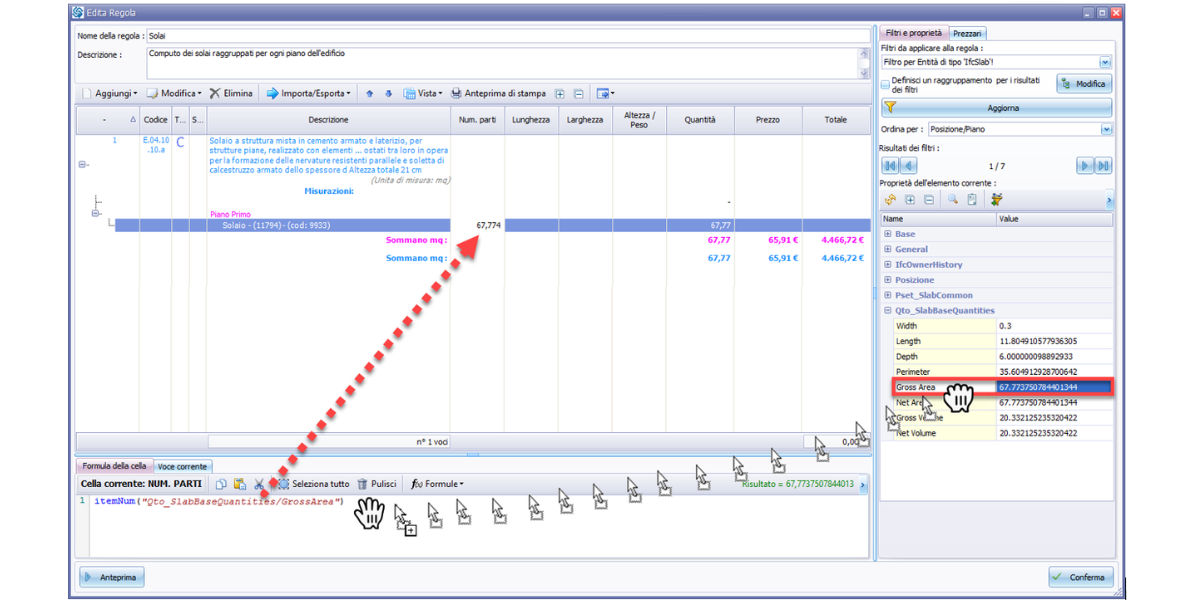Click the move item up arrow
Viewport: 1200px width, 600px height.
[370, 94]
